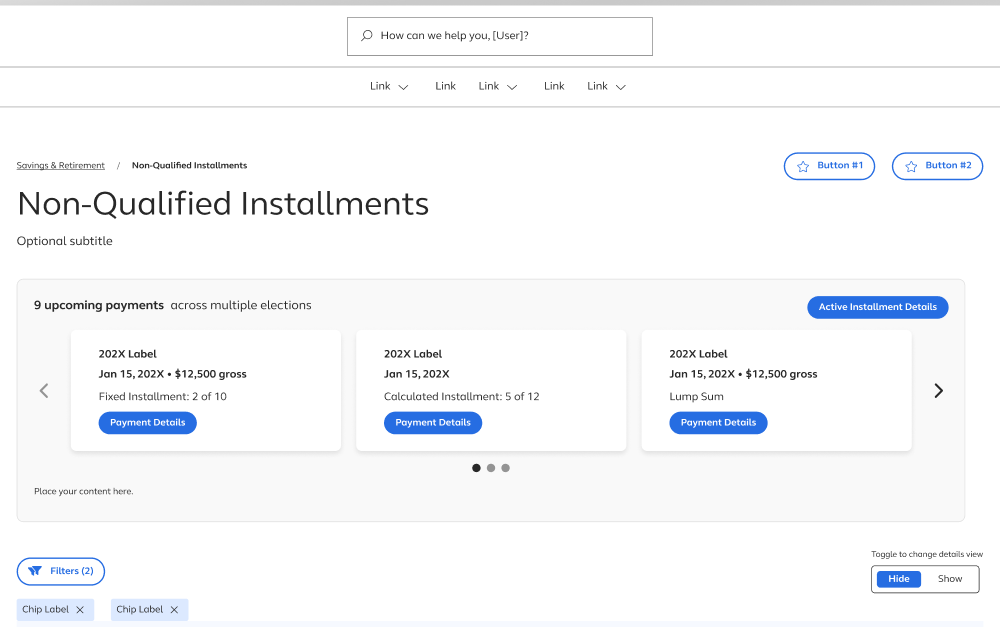Open the second Link nav item
Viewport: 1000px width, 627px height.
[445, 86]
